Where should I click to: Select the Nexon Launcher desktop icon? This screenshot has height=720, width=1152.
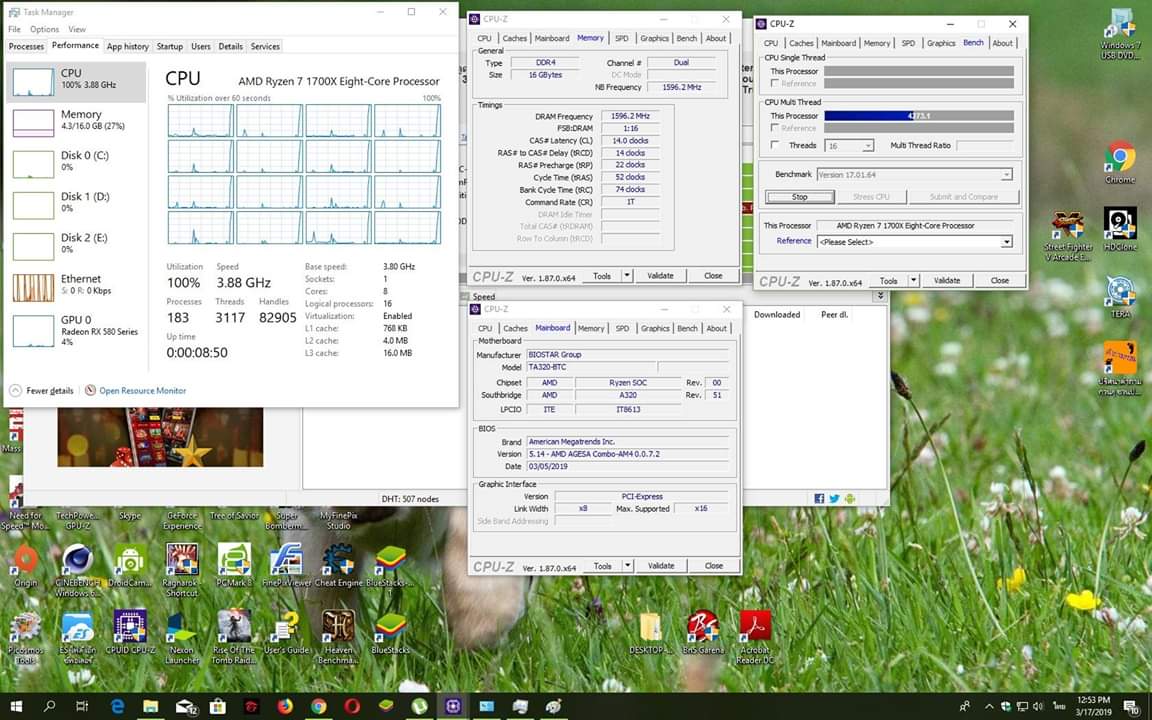(x=181, y=638)
